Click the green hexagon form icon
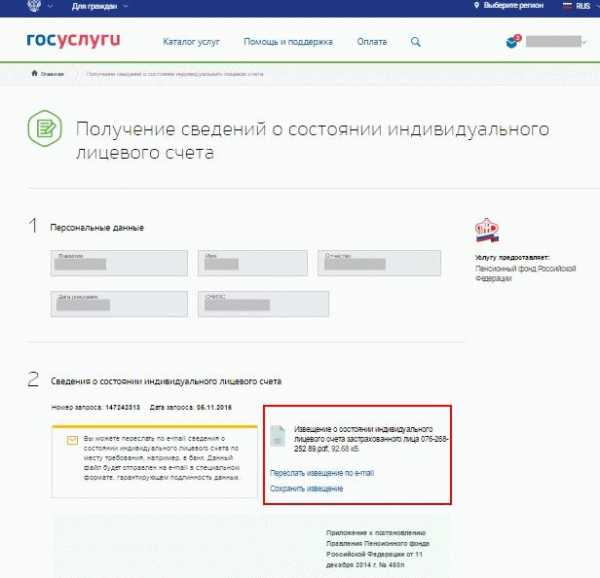 click(45, 128)
